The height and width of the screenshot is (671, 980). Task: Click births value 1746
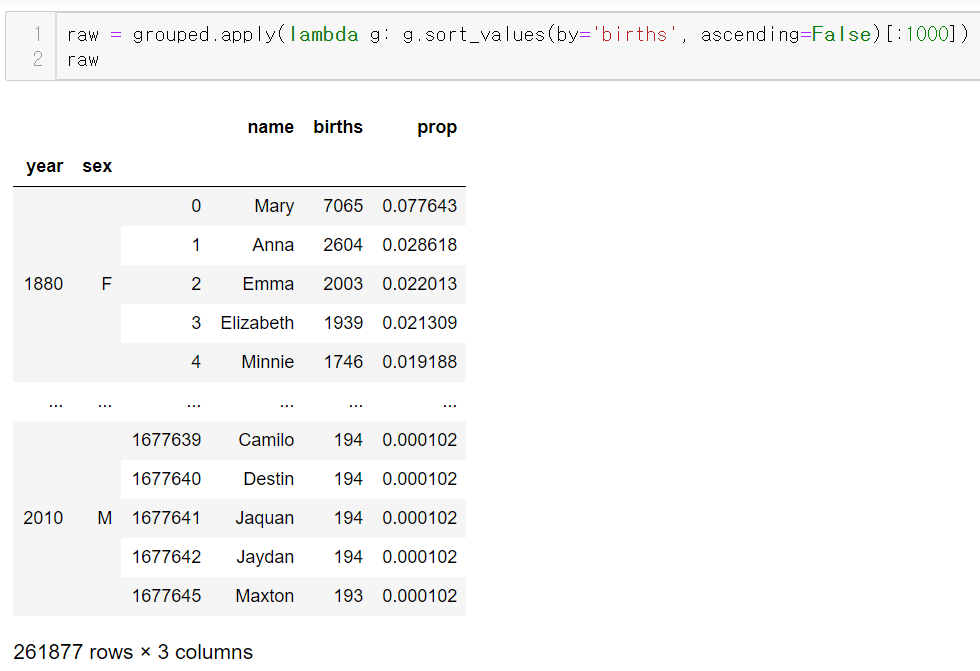[x=343, y=362]
